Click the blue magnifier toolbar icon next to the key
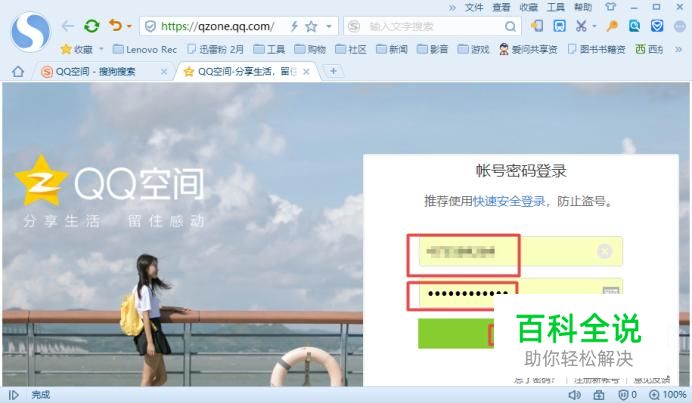Screen dimensions: 692x403 (x=635, y=26)
